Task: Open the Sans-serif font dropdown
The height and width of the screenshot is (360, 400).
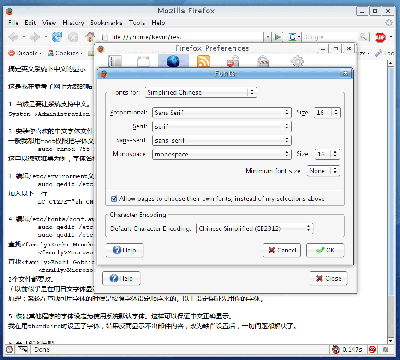Action: [x=222, y=140]
